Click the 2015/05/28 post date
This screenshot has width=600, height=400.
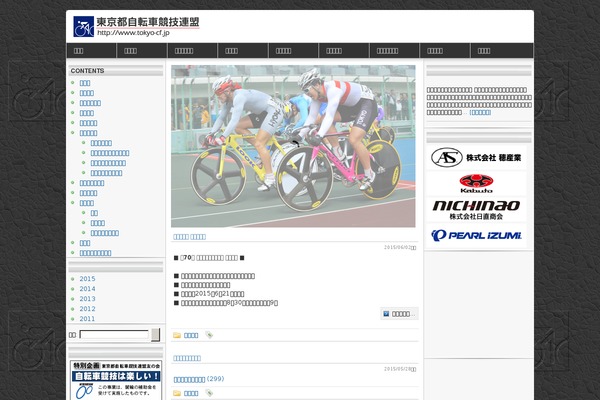(x=400, y=369)
